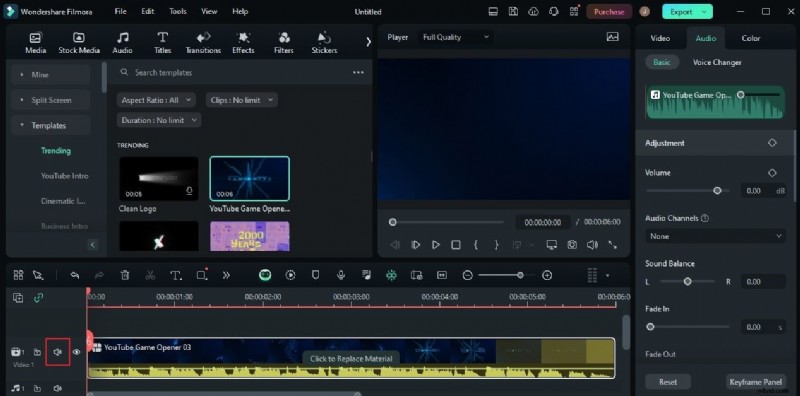Open the Audio library tab

point(122,43)
